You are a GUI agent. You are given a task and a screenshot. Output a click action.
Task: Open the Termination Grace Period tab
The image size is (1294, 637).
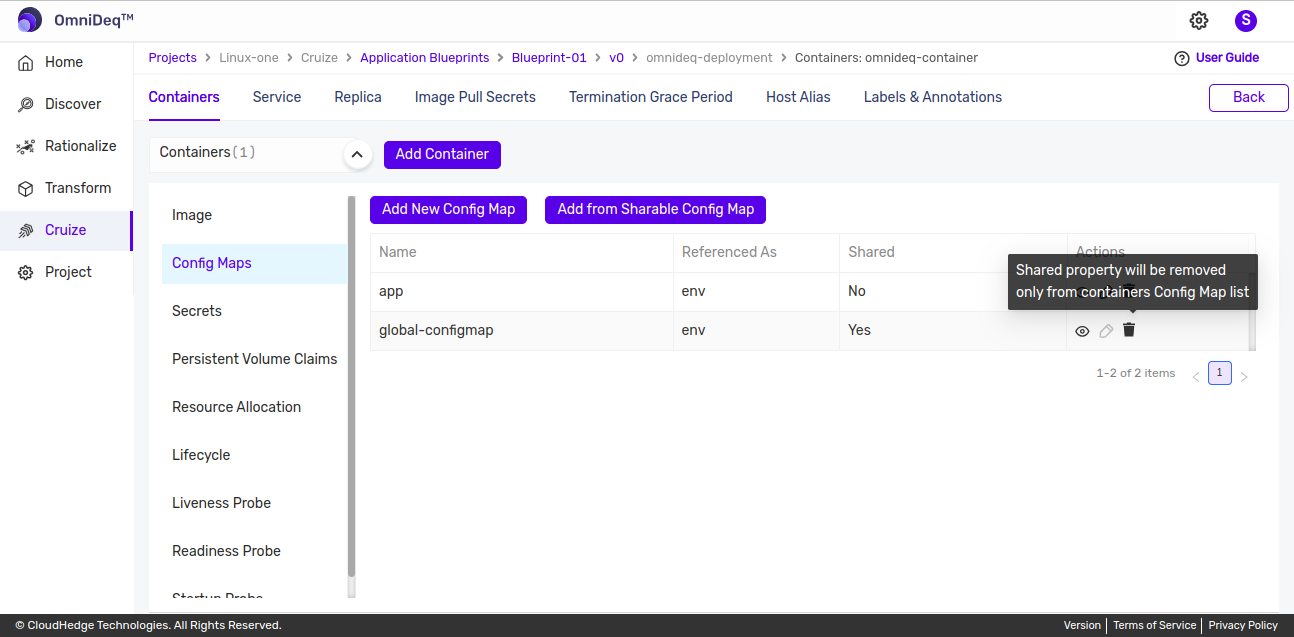point(651,97)
